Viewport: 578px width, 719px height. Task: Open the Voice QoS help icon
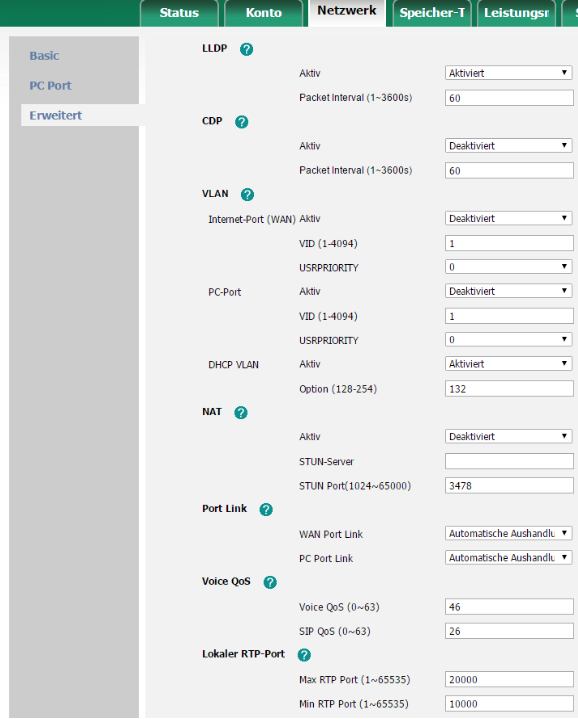tap(270, 582)
